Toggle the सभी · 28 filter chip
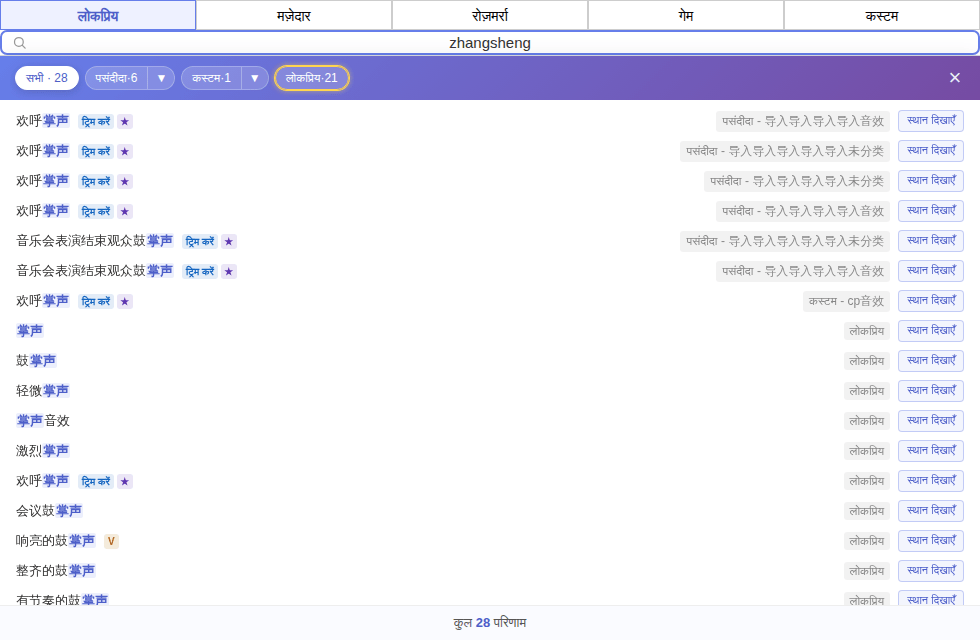 47,78
